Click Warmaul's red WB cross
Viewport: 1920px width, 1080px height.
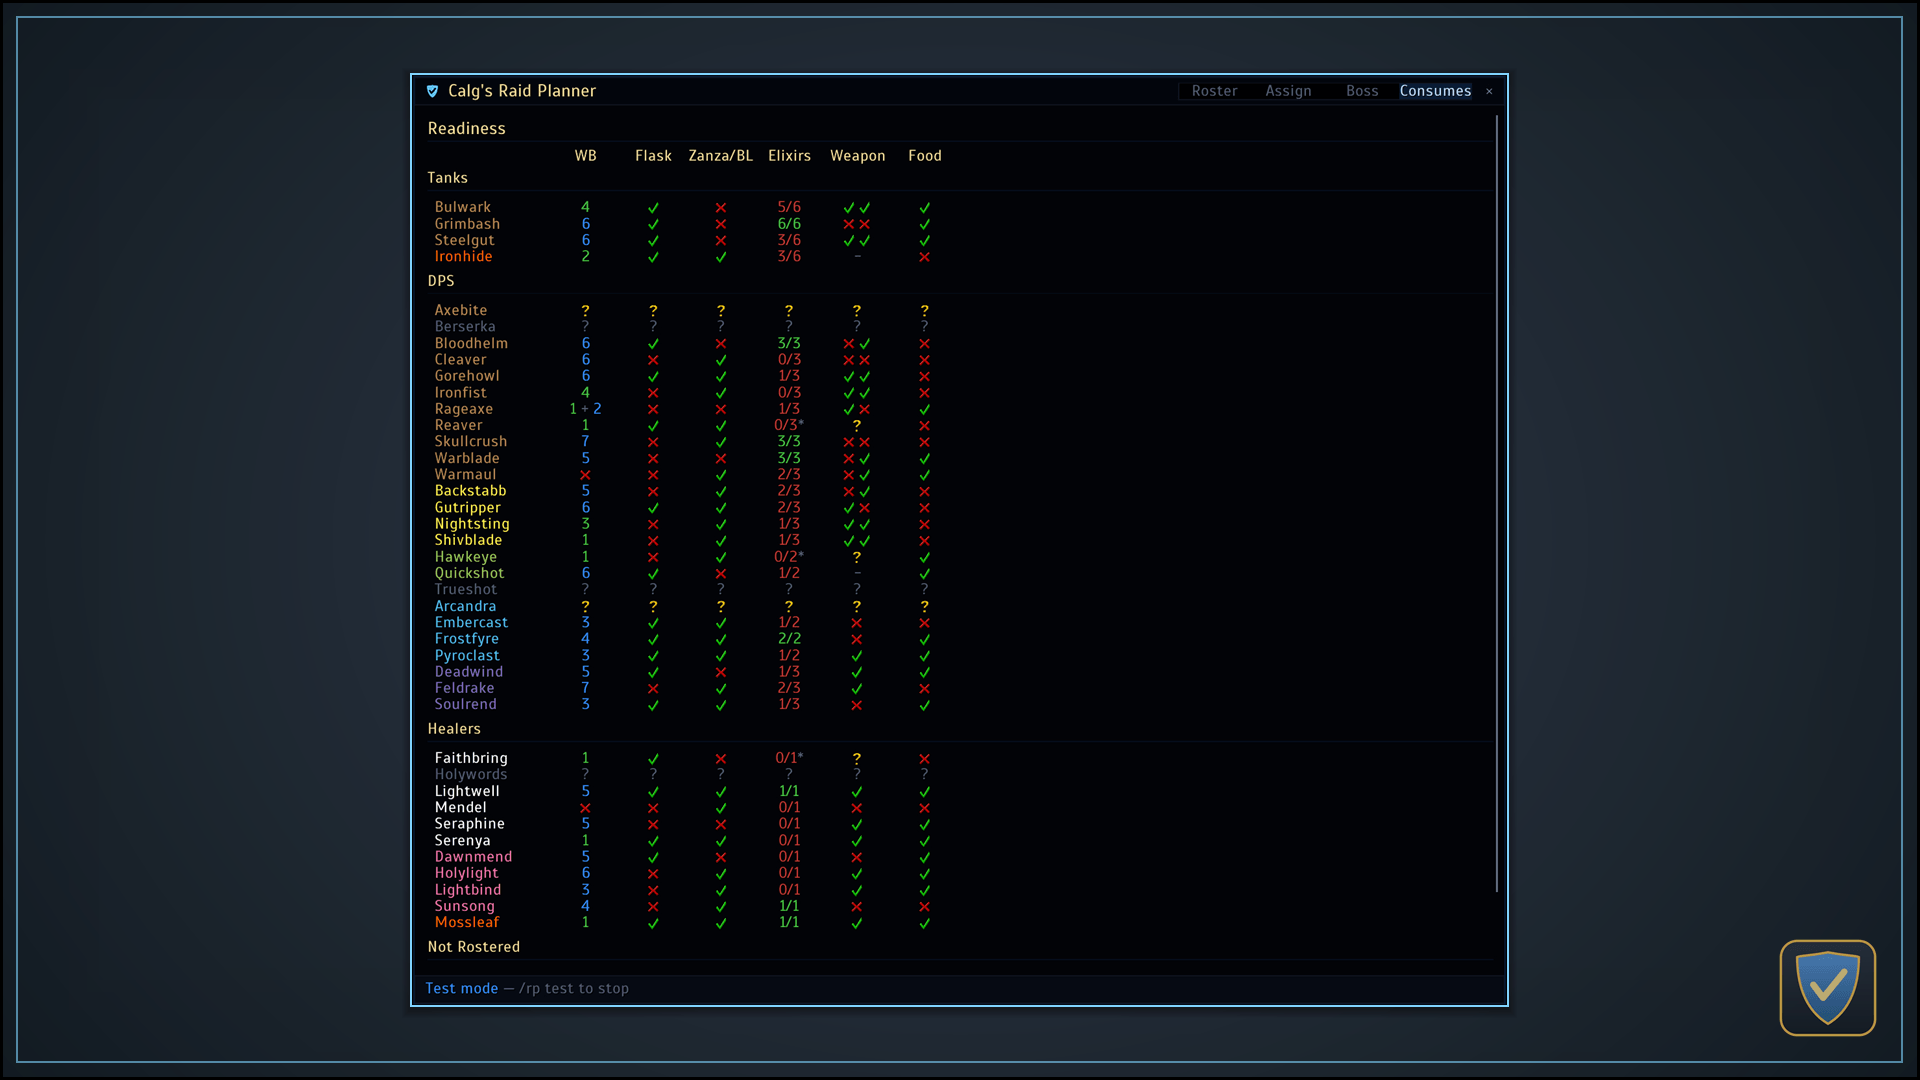[586, 475]
